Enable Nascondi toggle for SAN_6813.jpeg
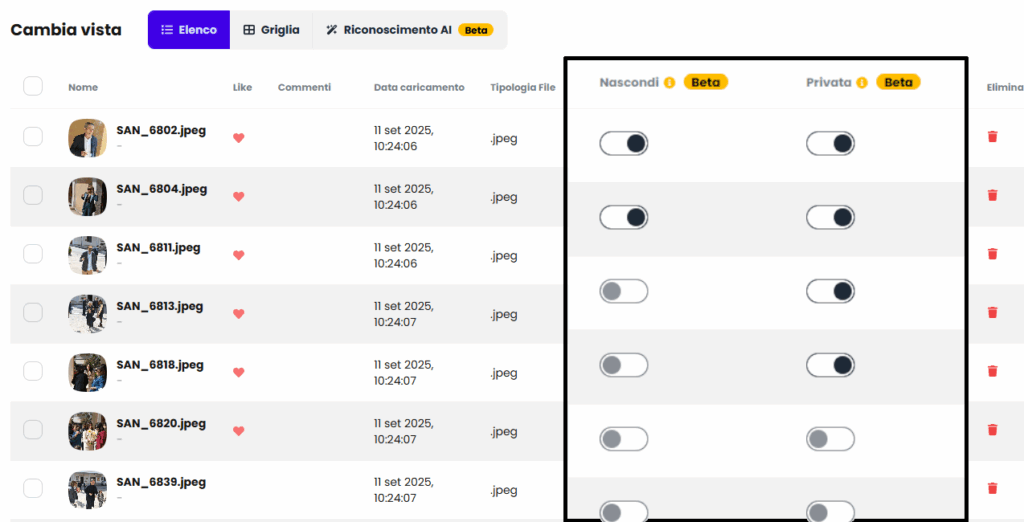 pos(624,291)
